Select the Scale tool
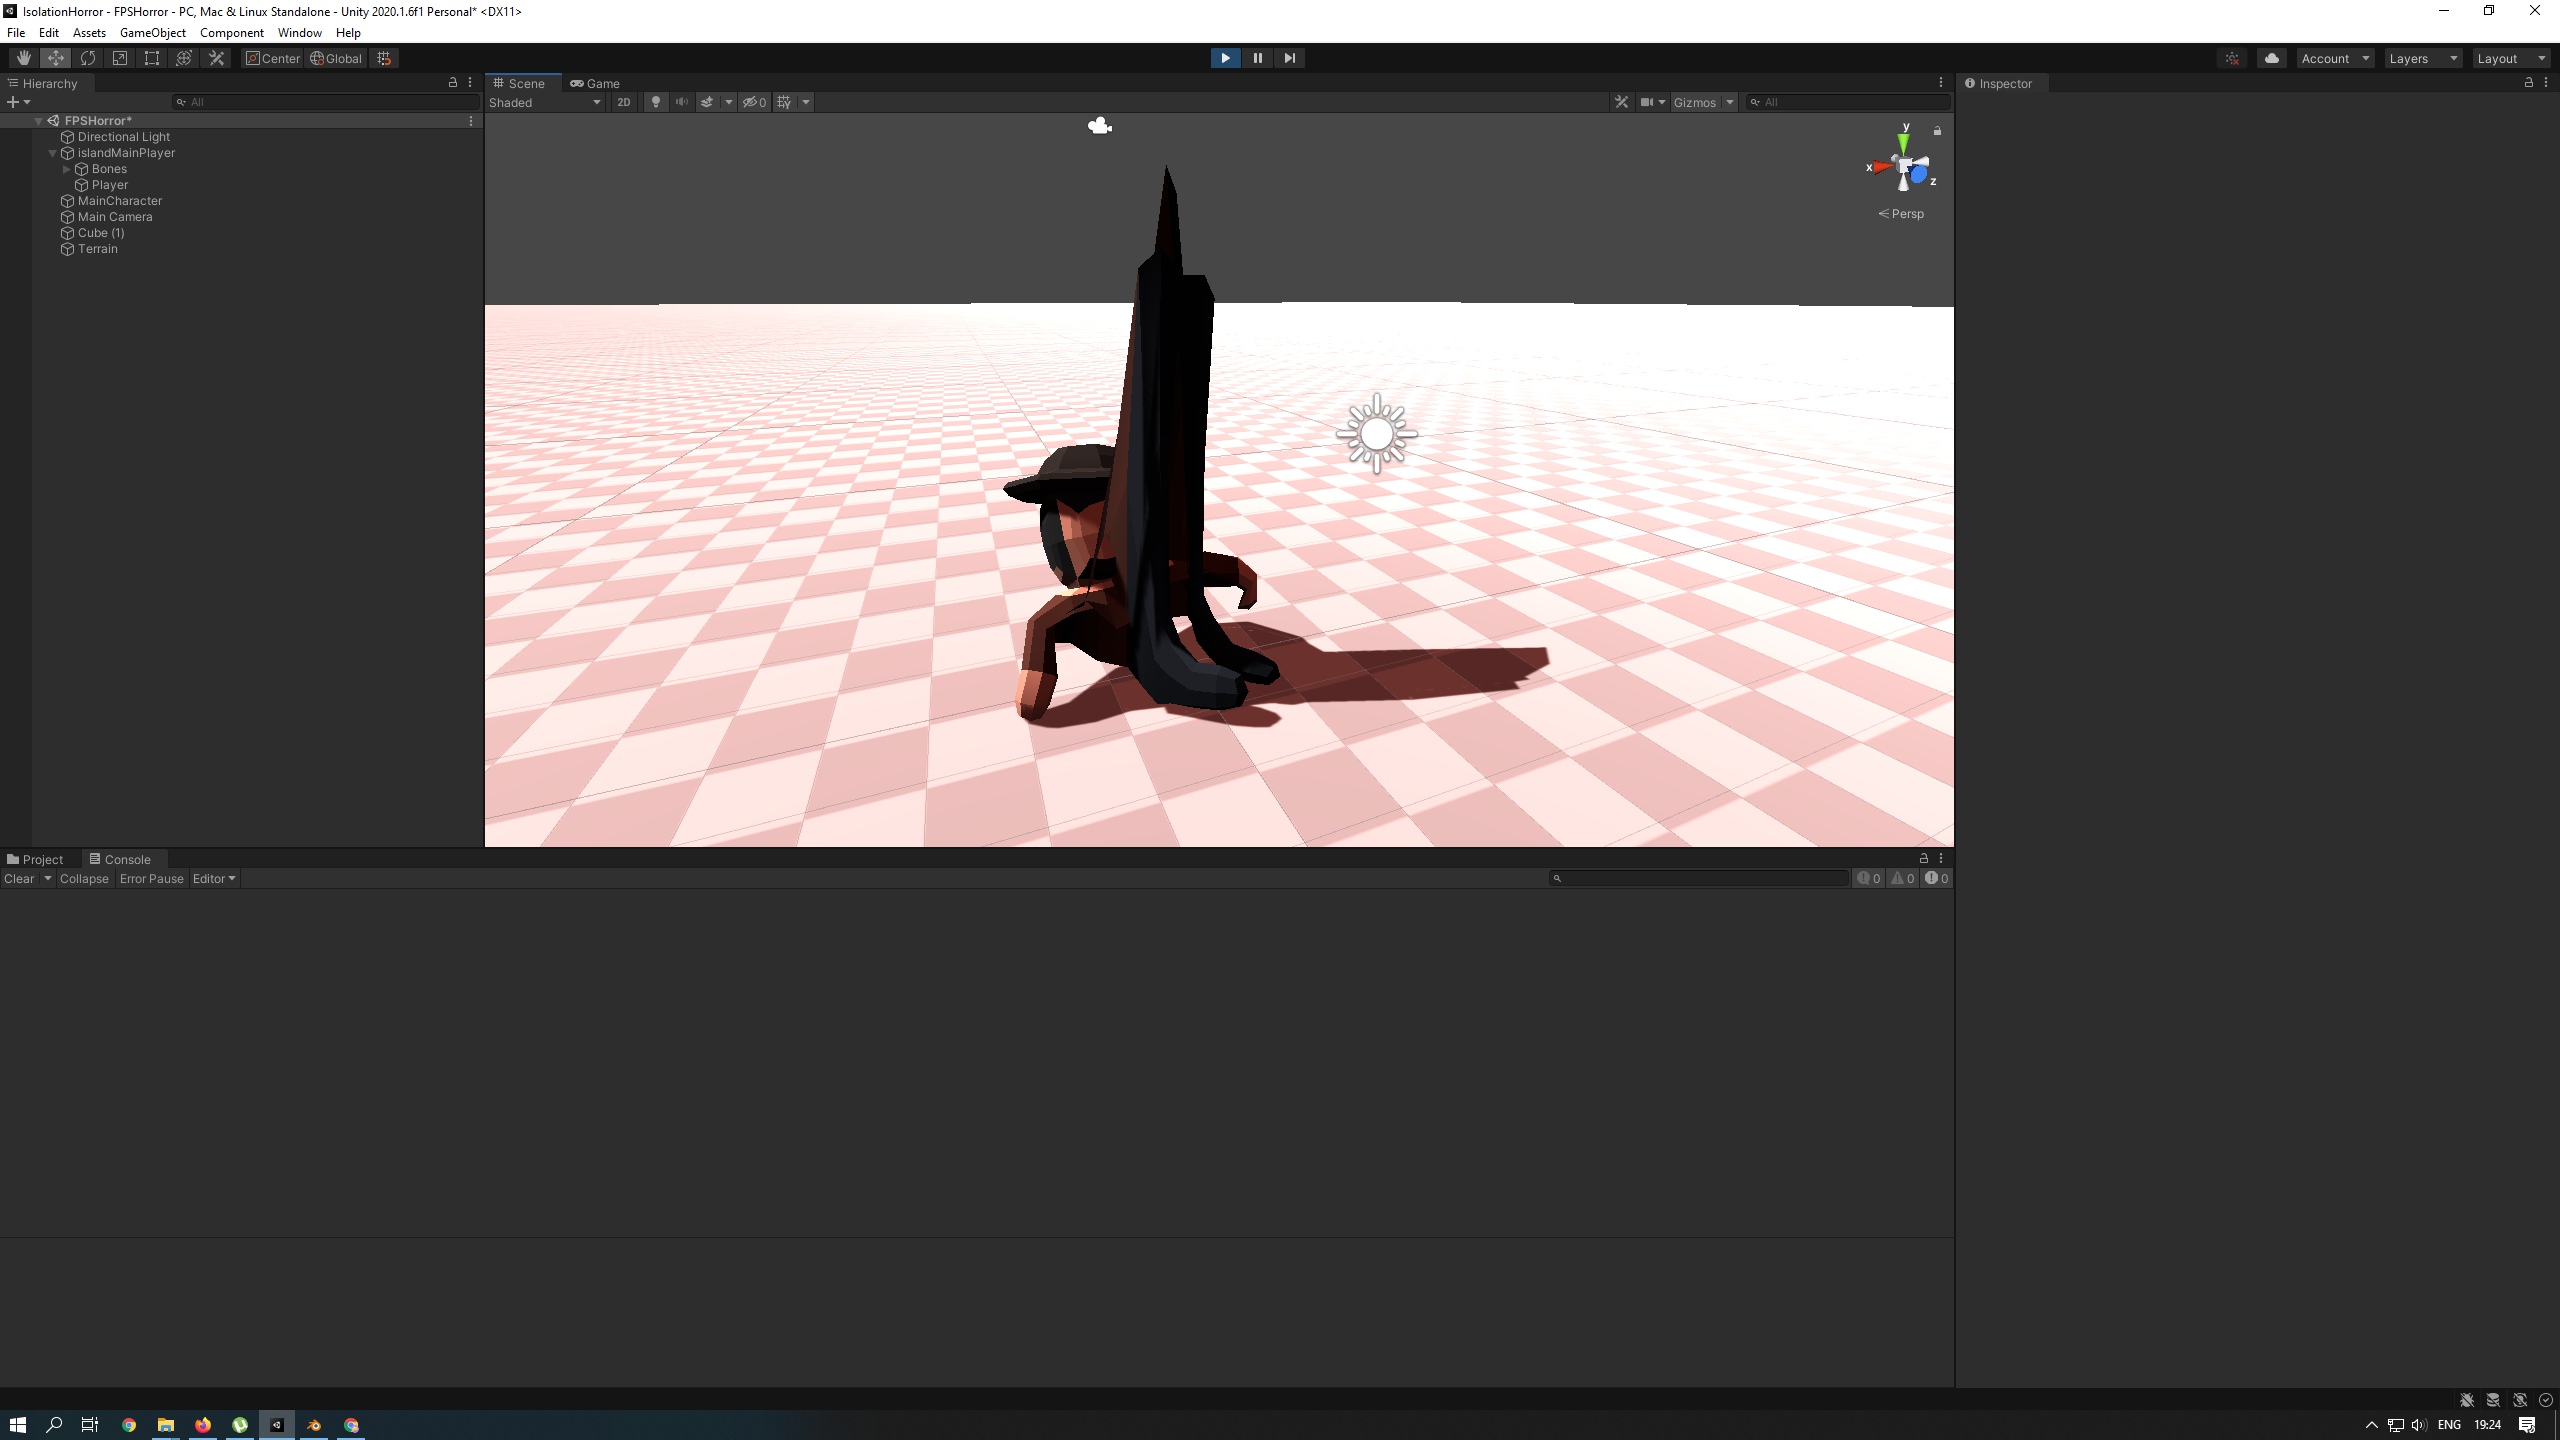 tap(120, 58)
